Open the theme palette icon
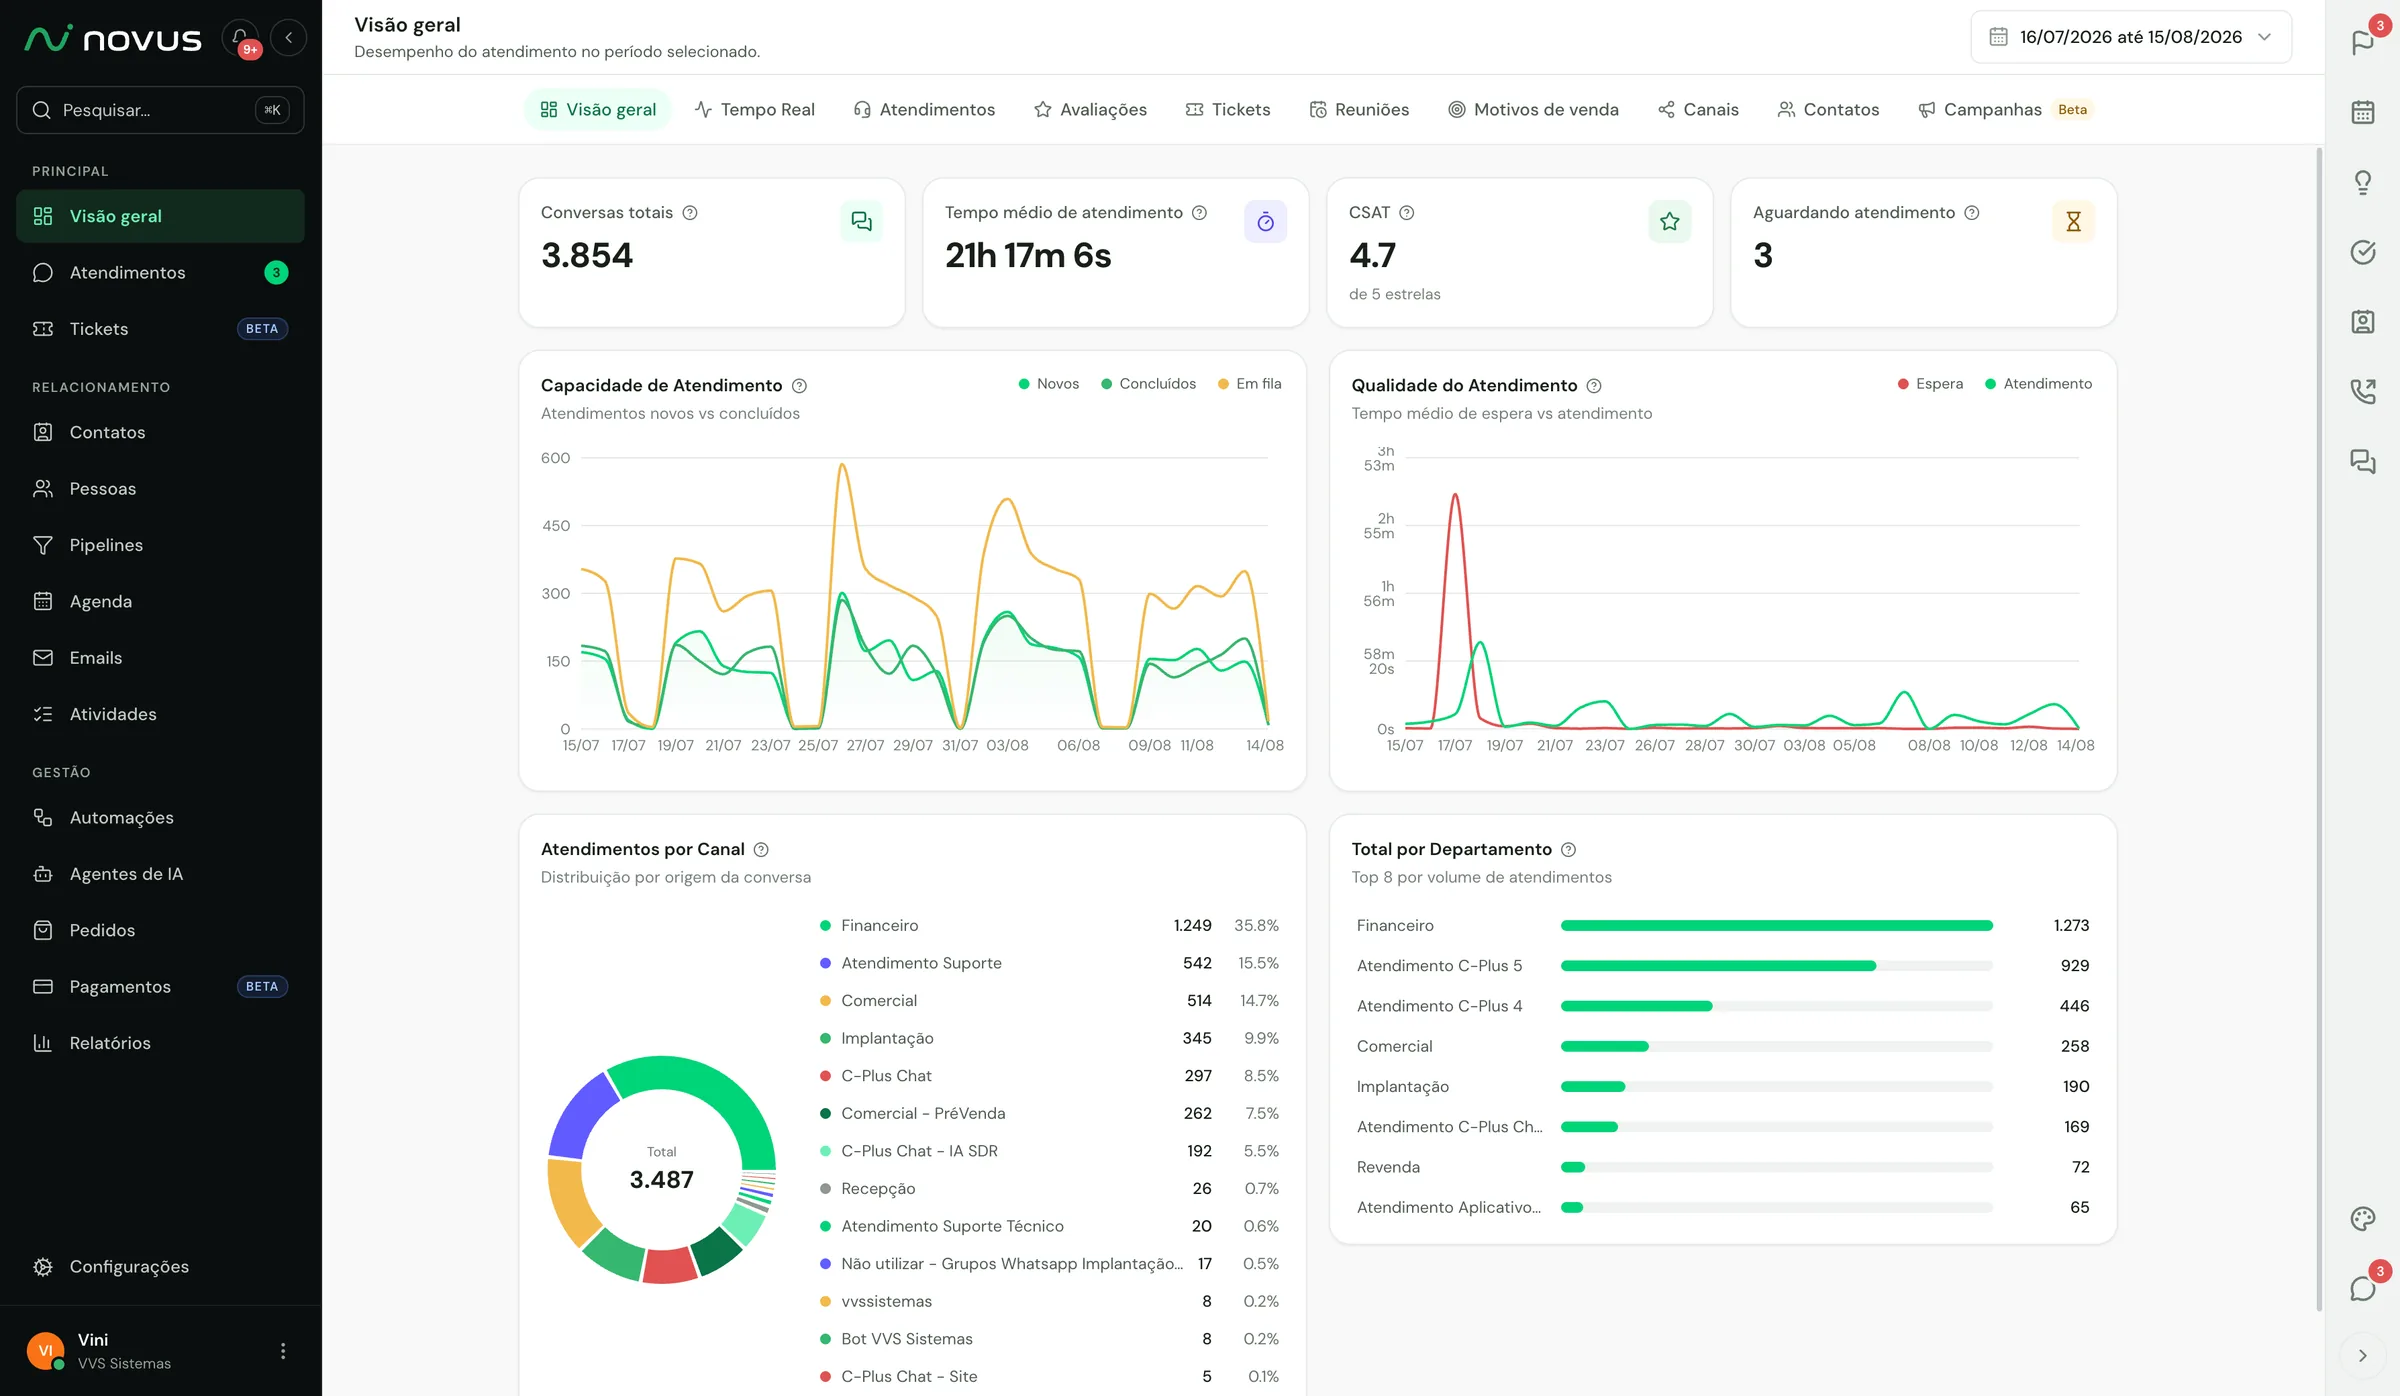Screen dimensions: 2400x1396 2362,1218
